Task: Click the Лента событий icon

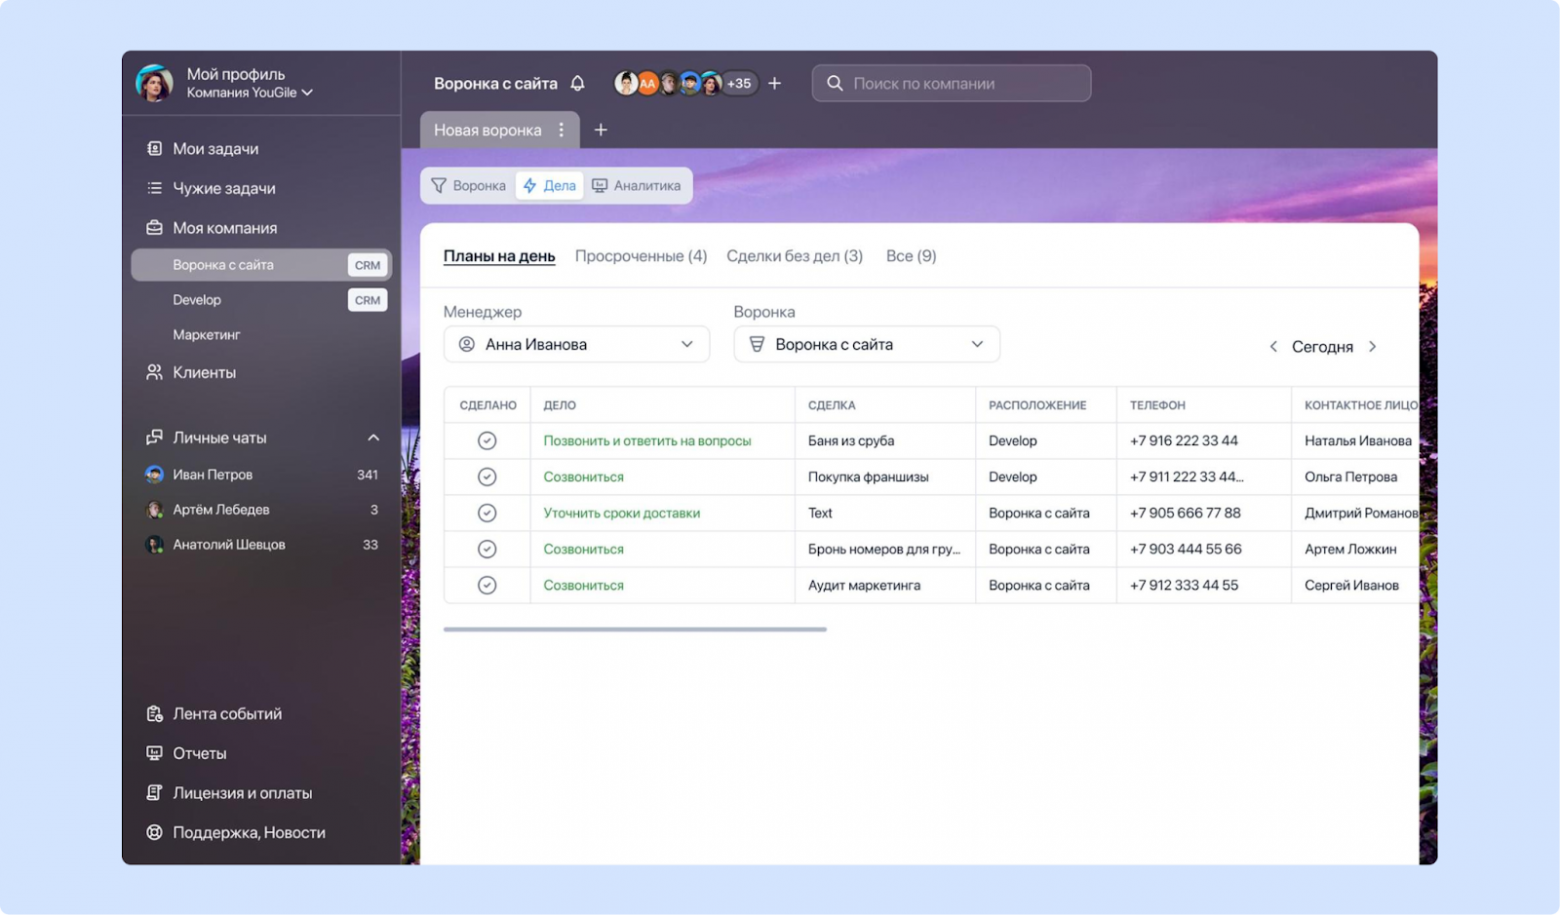Action: tap(153, 713)
